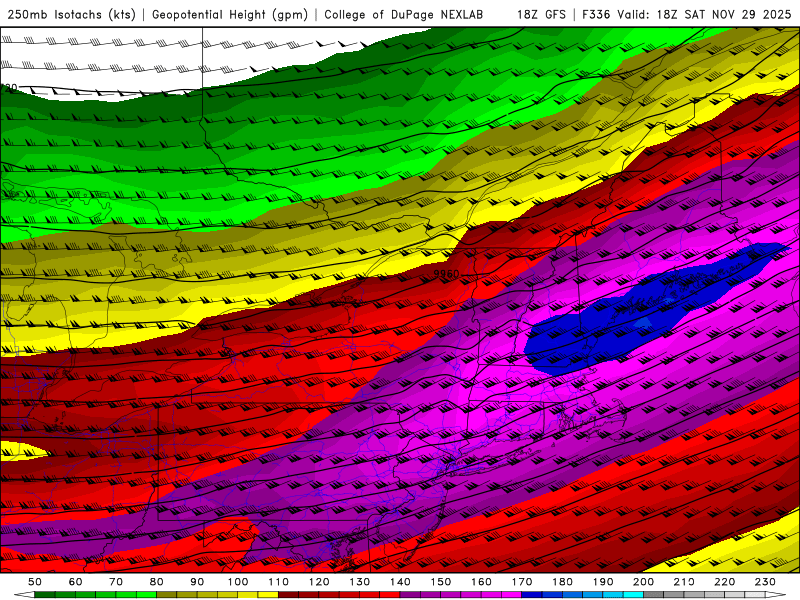The width and height of the screenshot is (800, 600).
Task: Click the legend value 190
Action: (x=603, y=582)
